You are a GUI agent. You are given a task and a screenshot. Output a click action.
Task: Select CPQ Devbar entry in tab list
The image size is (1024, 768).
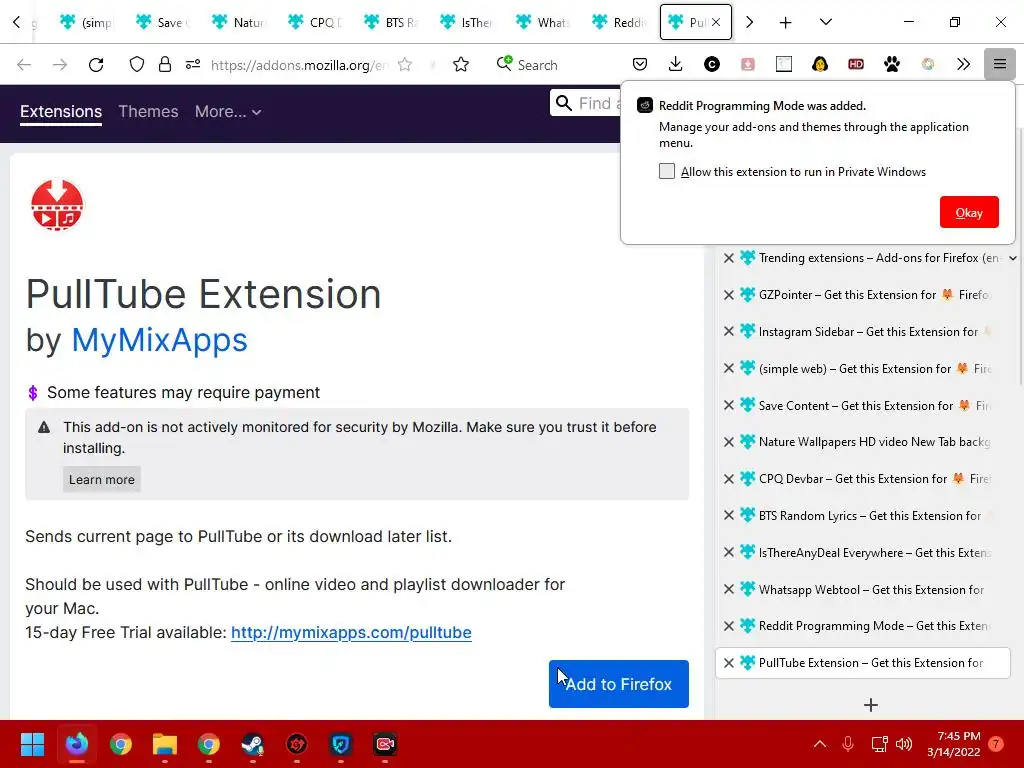(x=862, y=479)
